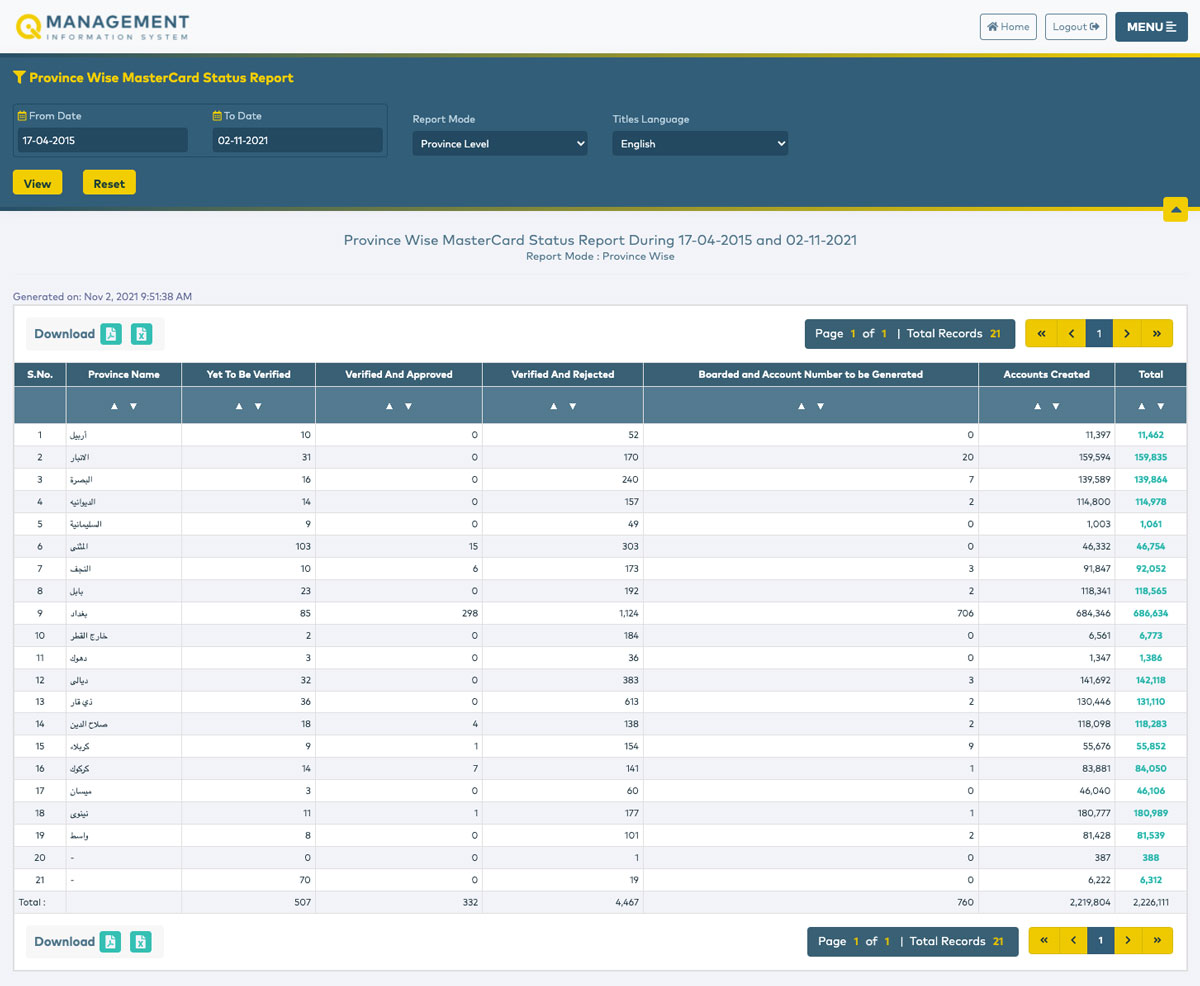This screenshot has height=986, width=1200.
Task: Click bottom Excel download icon
Action: [141, 941]
